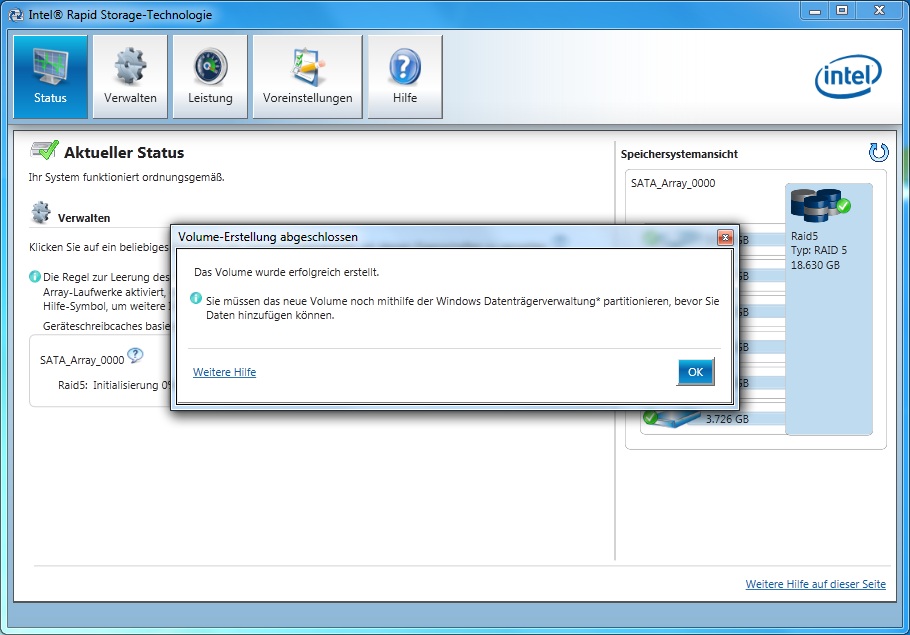Open the Voreinstellungen tab
The height and width of the screenshot is (635, 910).
(x=308, y=77)
